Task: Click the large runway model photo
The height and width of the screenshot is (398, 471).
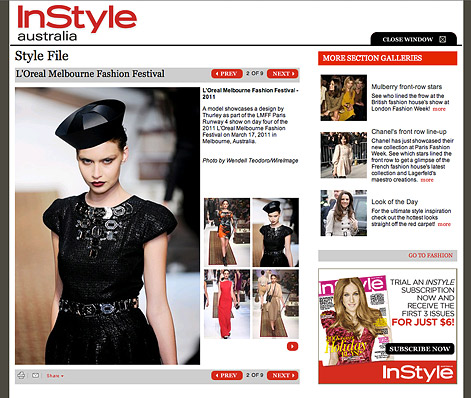Action: pyautogui.click(x=107, y=226)
